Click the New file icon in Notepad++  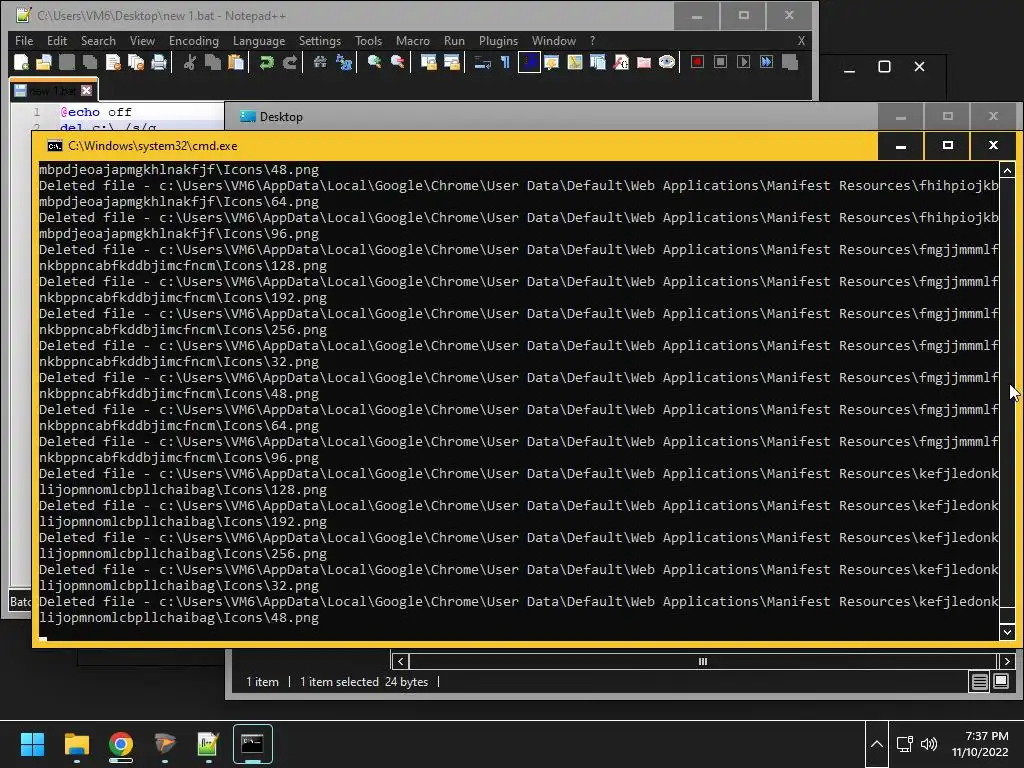click(x=21, y=63)
